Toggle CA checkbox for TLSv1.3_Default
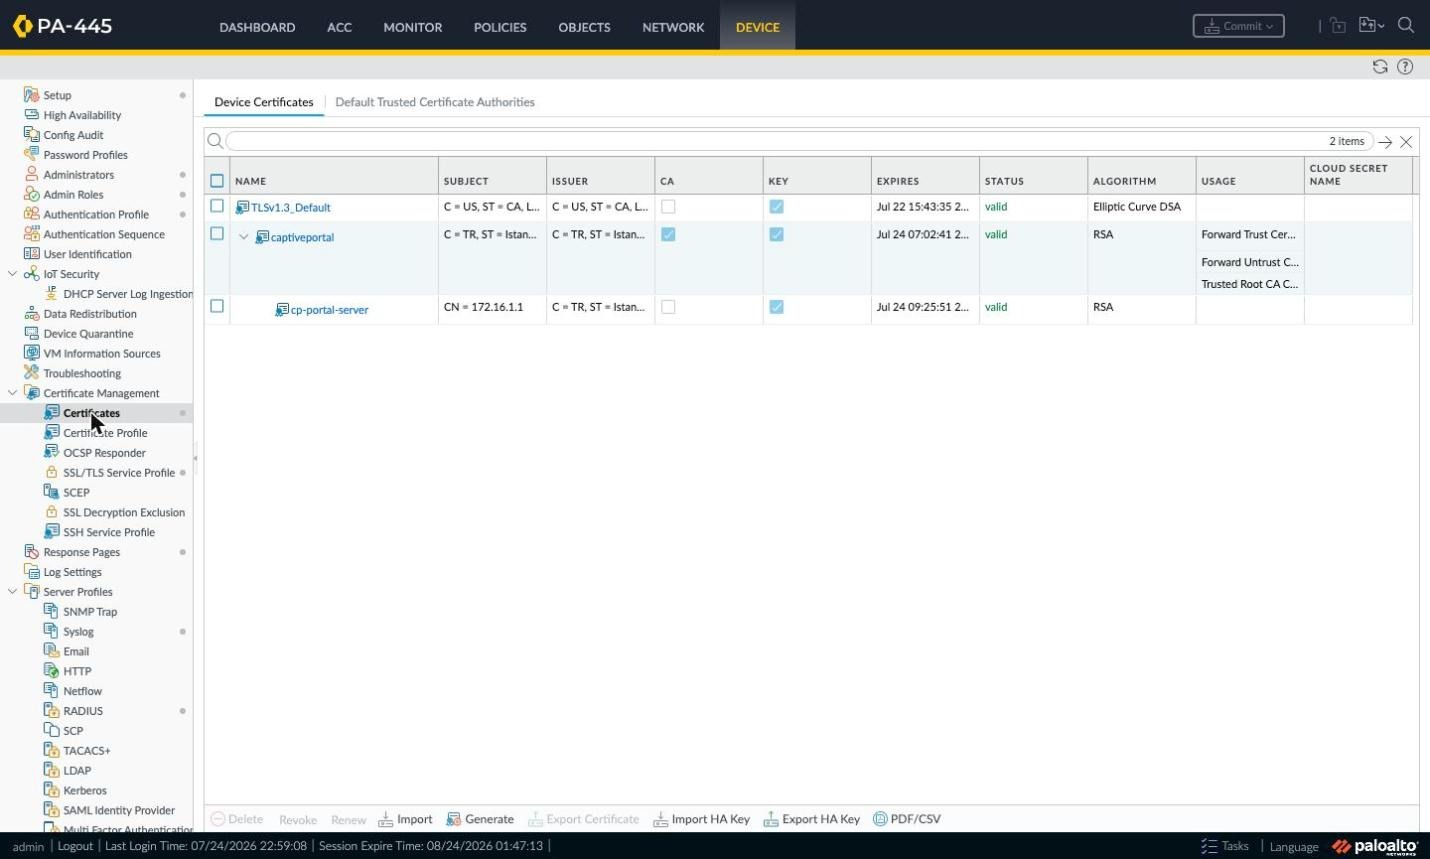Viewport: 1430px width, 859px height. tap(668, 207)
